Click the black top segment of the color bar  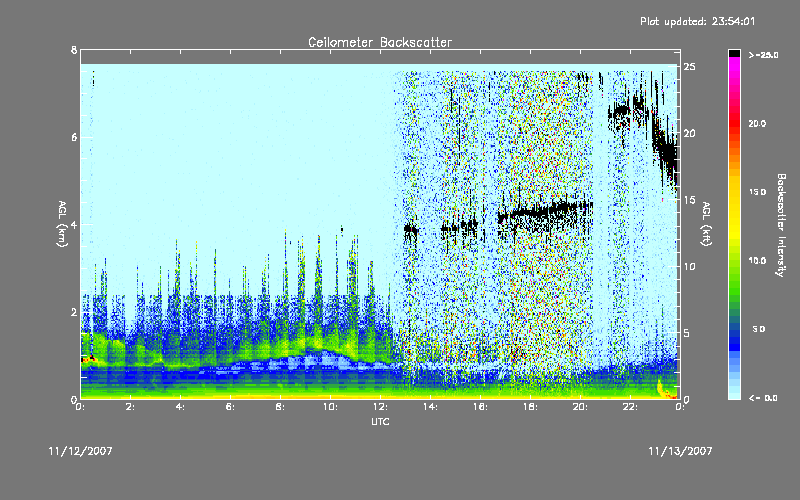click(x=734, y=53)
